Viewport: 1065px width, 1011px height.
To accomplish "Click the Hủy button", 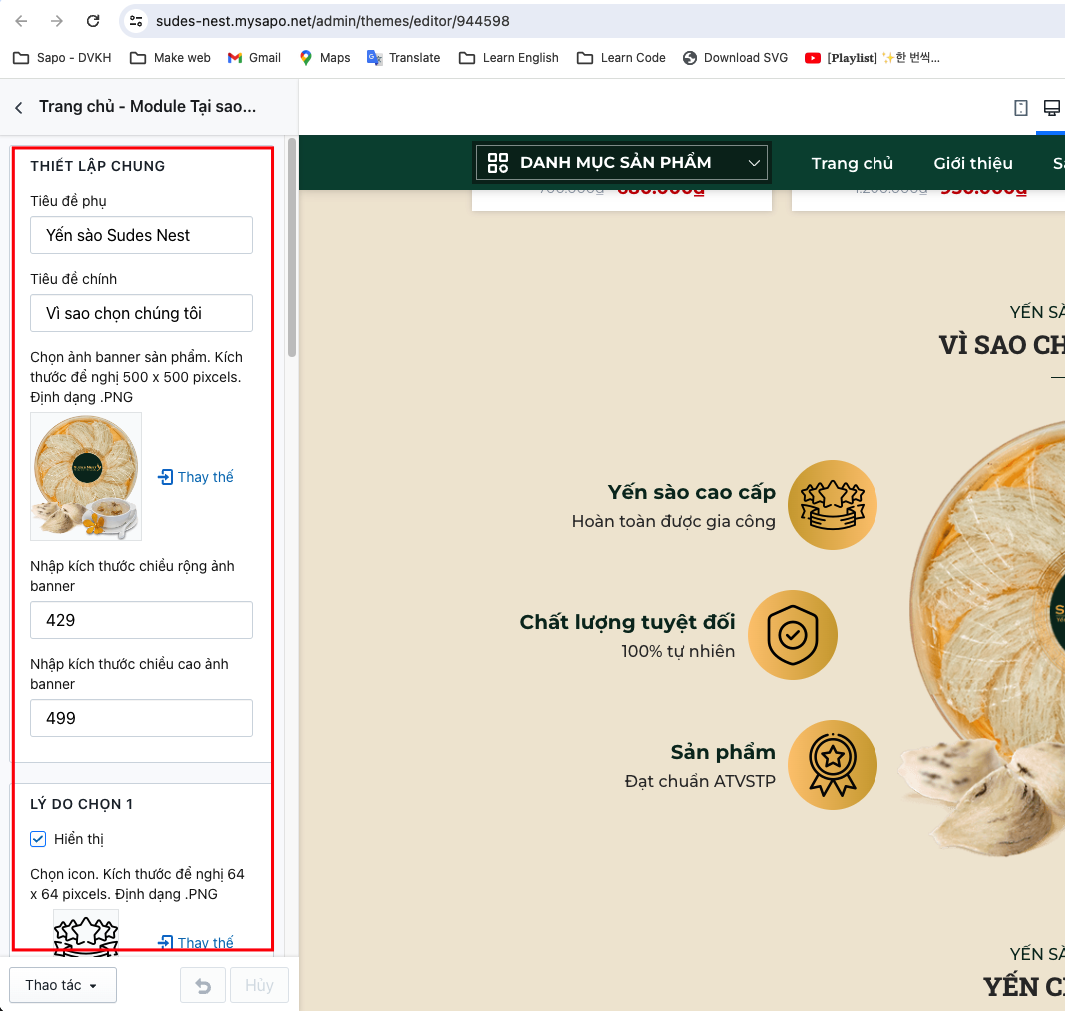I will [259, 985].
